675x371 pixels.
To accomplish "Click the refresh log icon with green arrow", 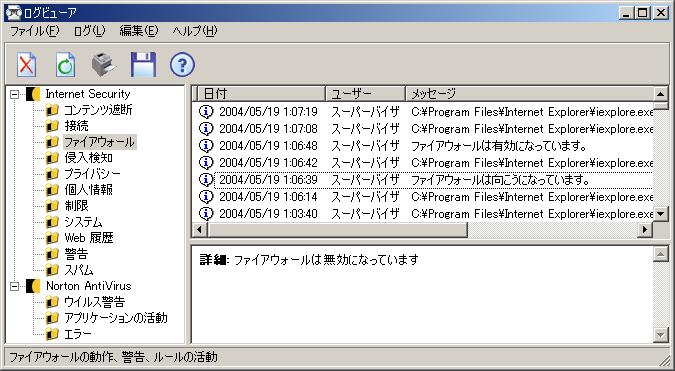I will 65,65.
